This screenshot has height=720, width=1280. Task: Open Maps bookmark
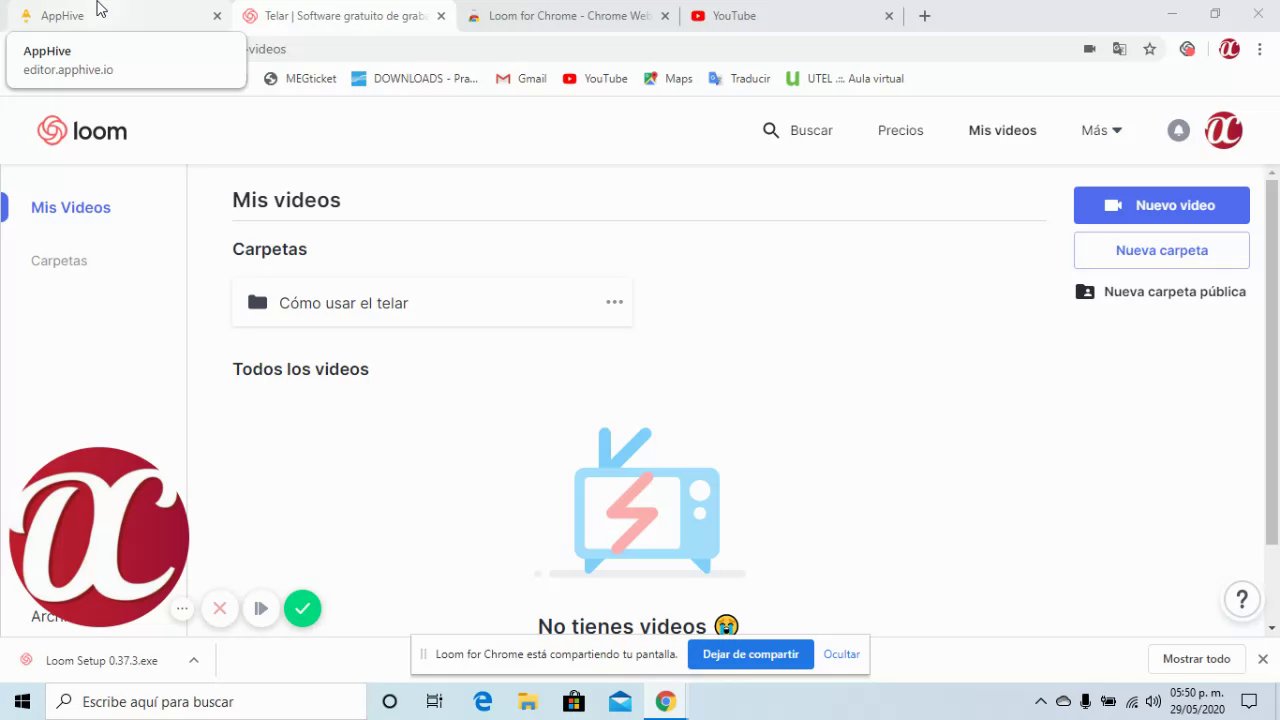(668, 78)
